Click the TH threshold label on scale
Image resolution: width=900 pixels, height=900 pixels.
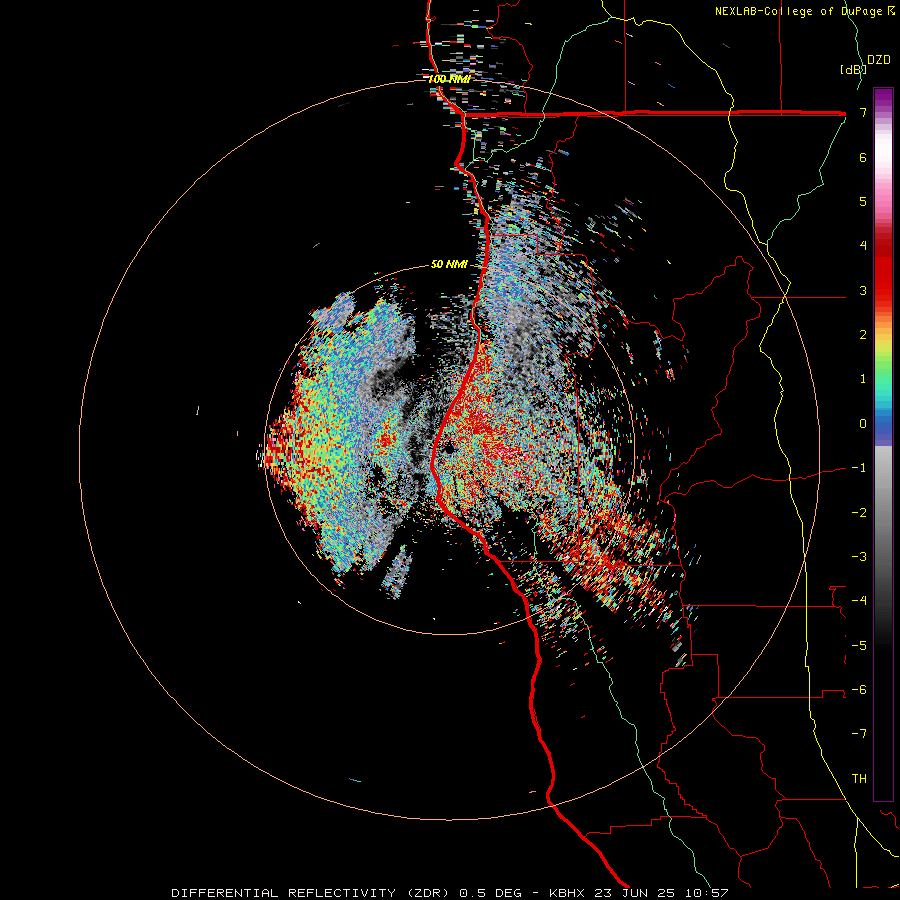[859, 779]
